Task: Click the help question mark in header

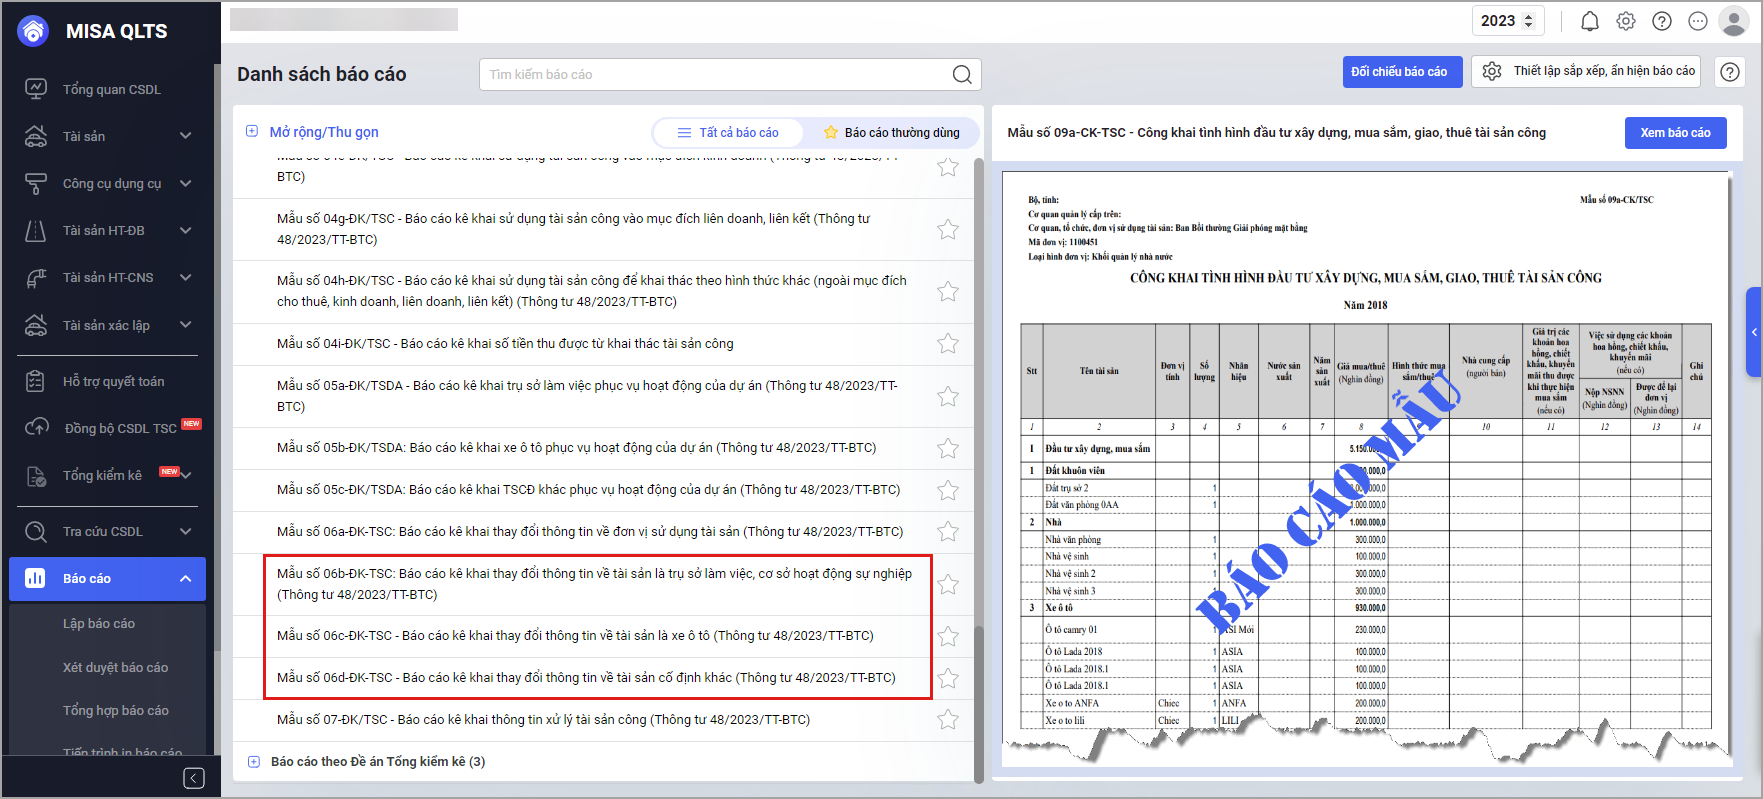Action: pos(1662,21)
